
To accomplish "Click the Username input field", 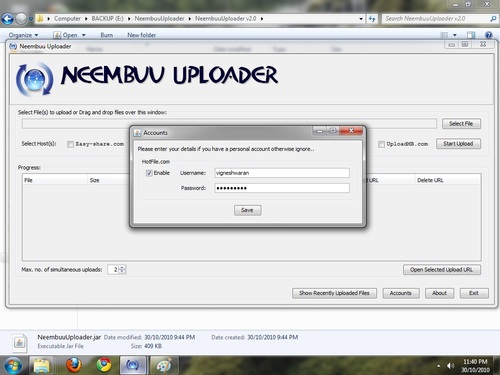I will coord(282,173).
